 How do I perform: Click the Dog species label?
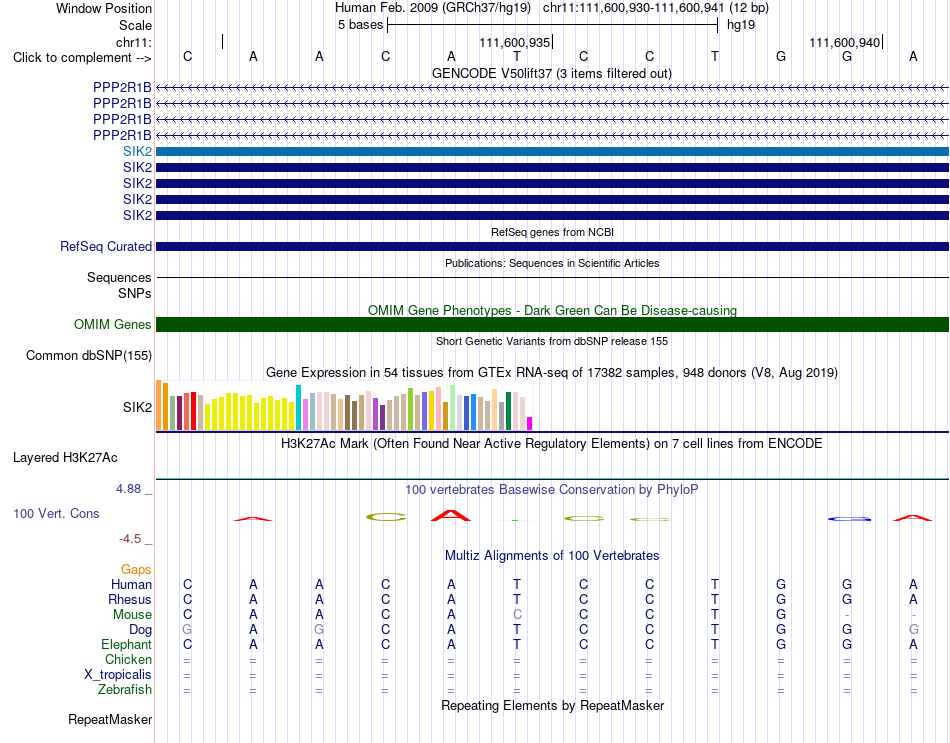(140, 630)
